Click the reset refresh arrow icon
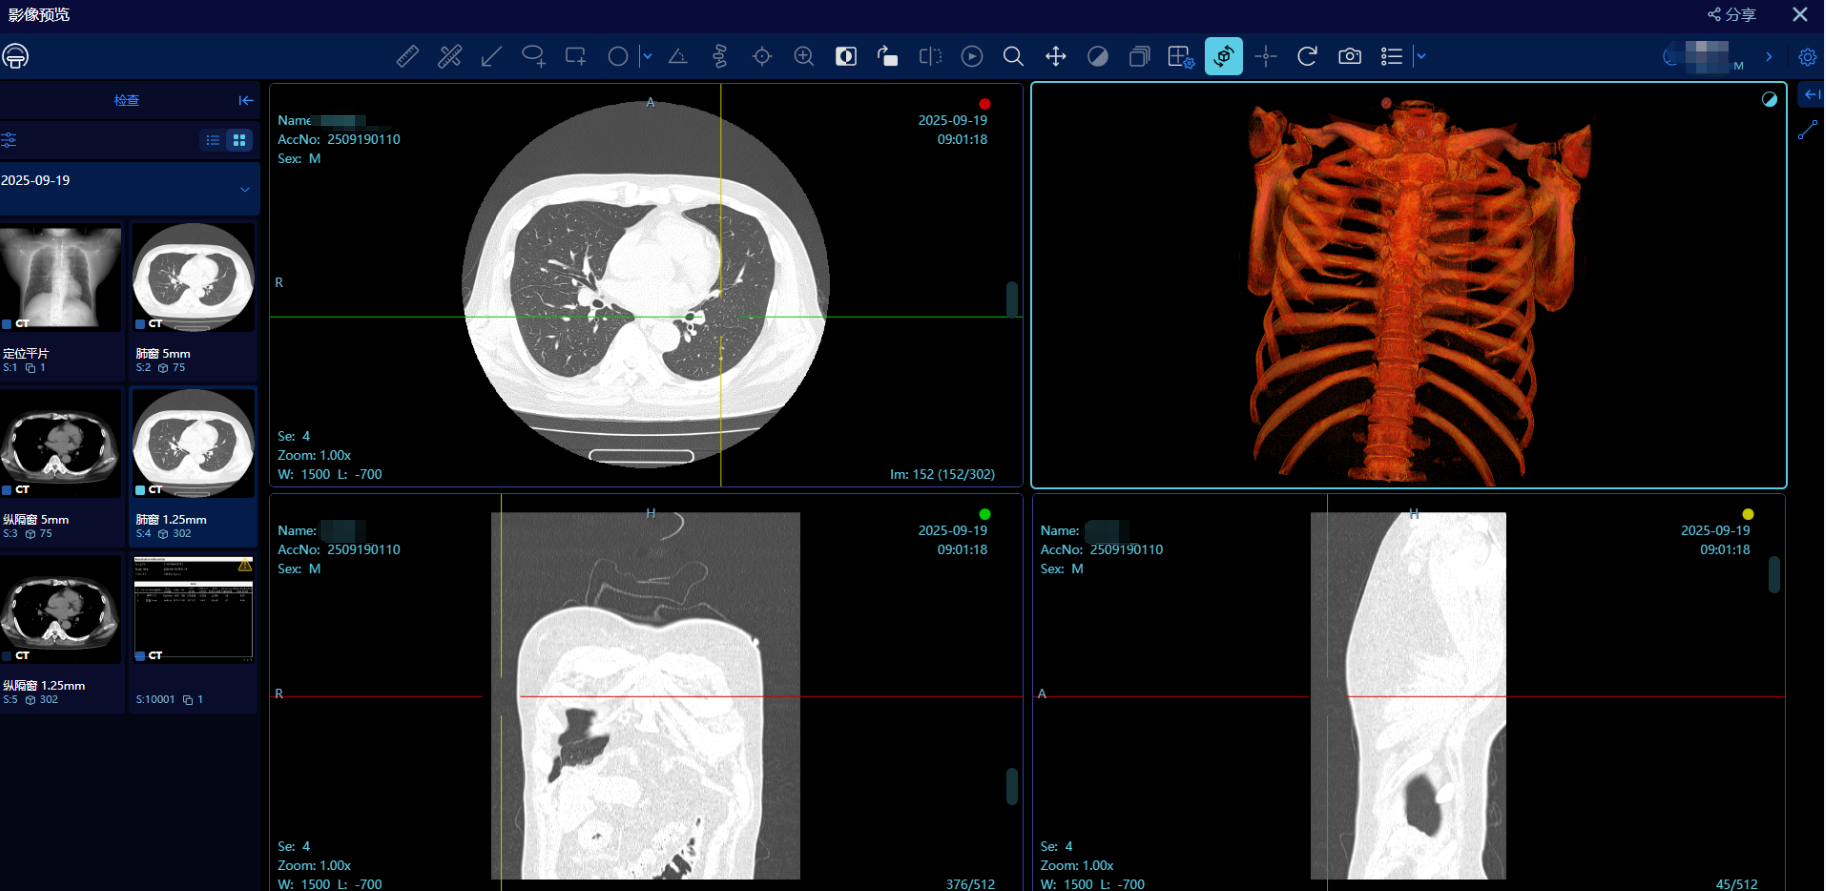Screen dimensions: 1826x891 pyautogui.click(x=1307, y=56)
